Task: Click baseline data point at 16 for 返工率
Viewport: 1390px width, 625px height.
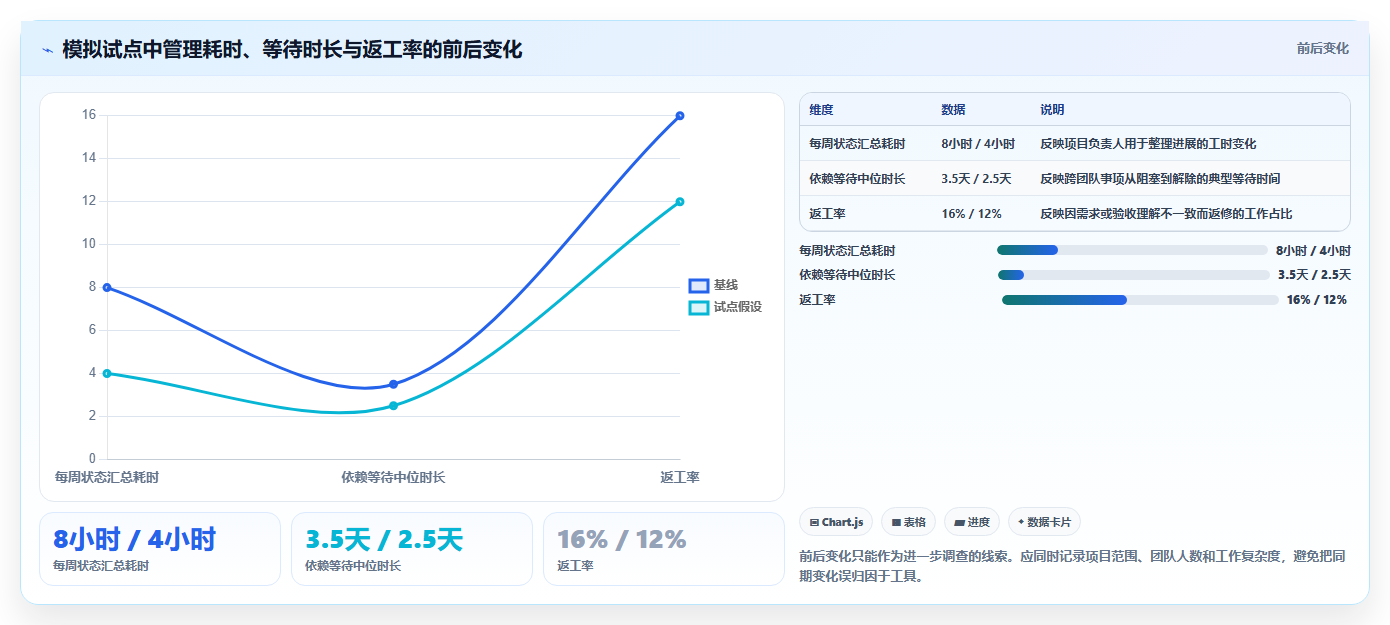Action: pos(680,116)
